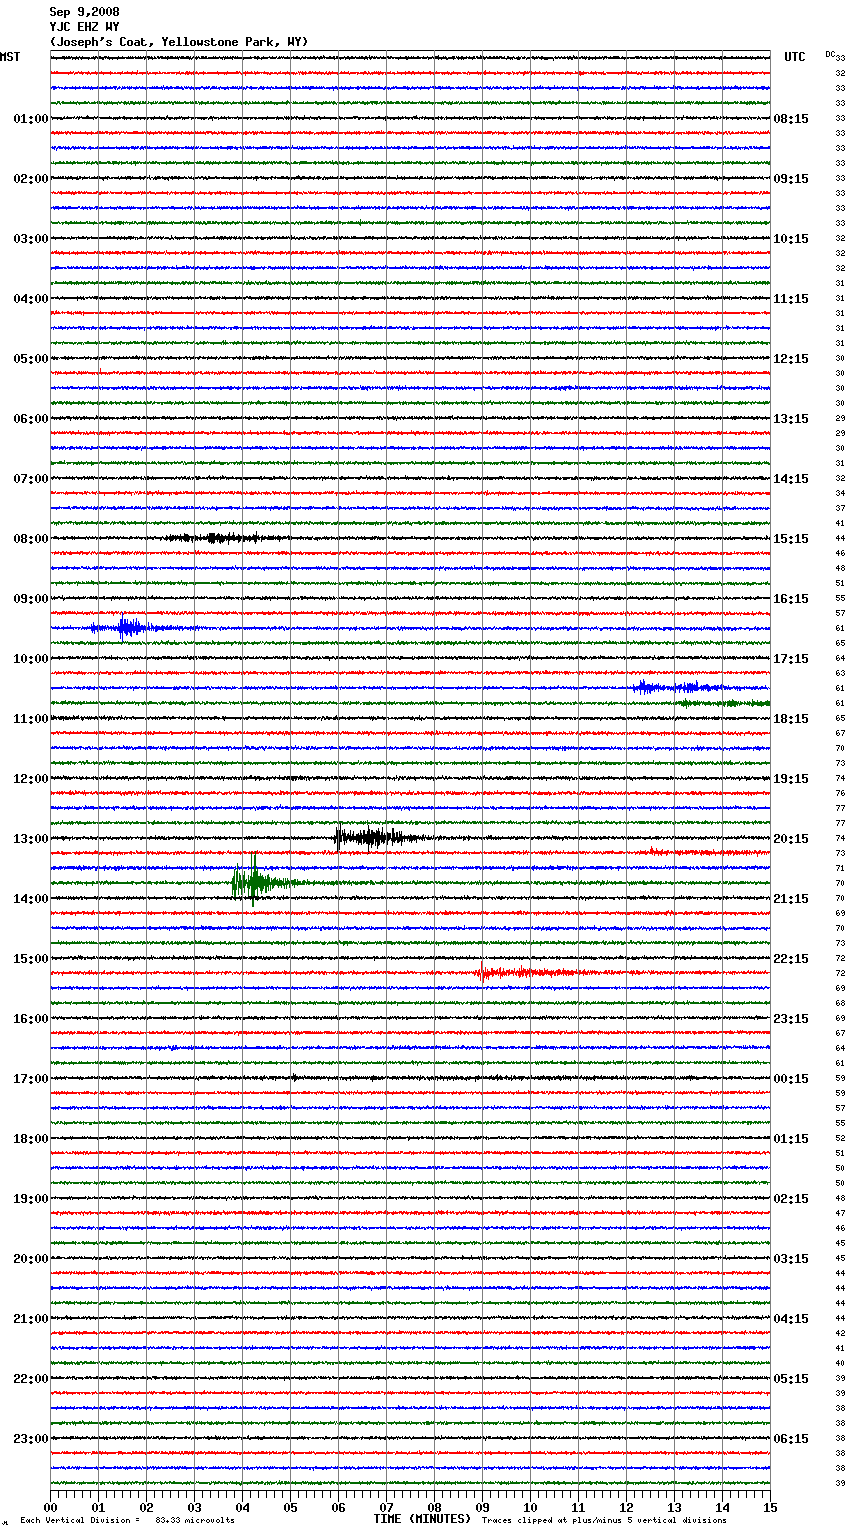Click the 15:15 UTC time label

(791, 539)
